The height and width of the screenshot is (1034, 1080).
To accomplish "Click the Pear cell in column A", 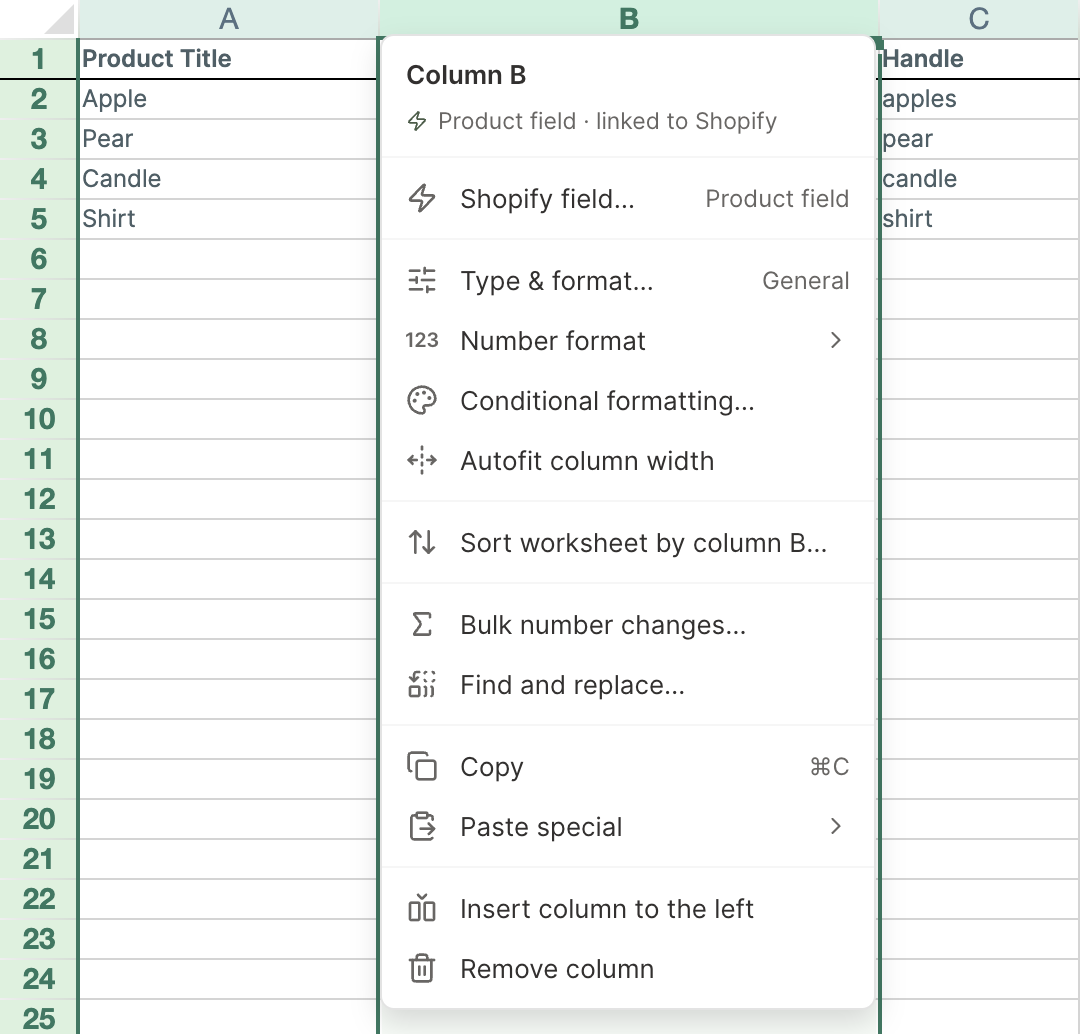I will pos(228,139).
